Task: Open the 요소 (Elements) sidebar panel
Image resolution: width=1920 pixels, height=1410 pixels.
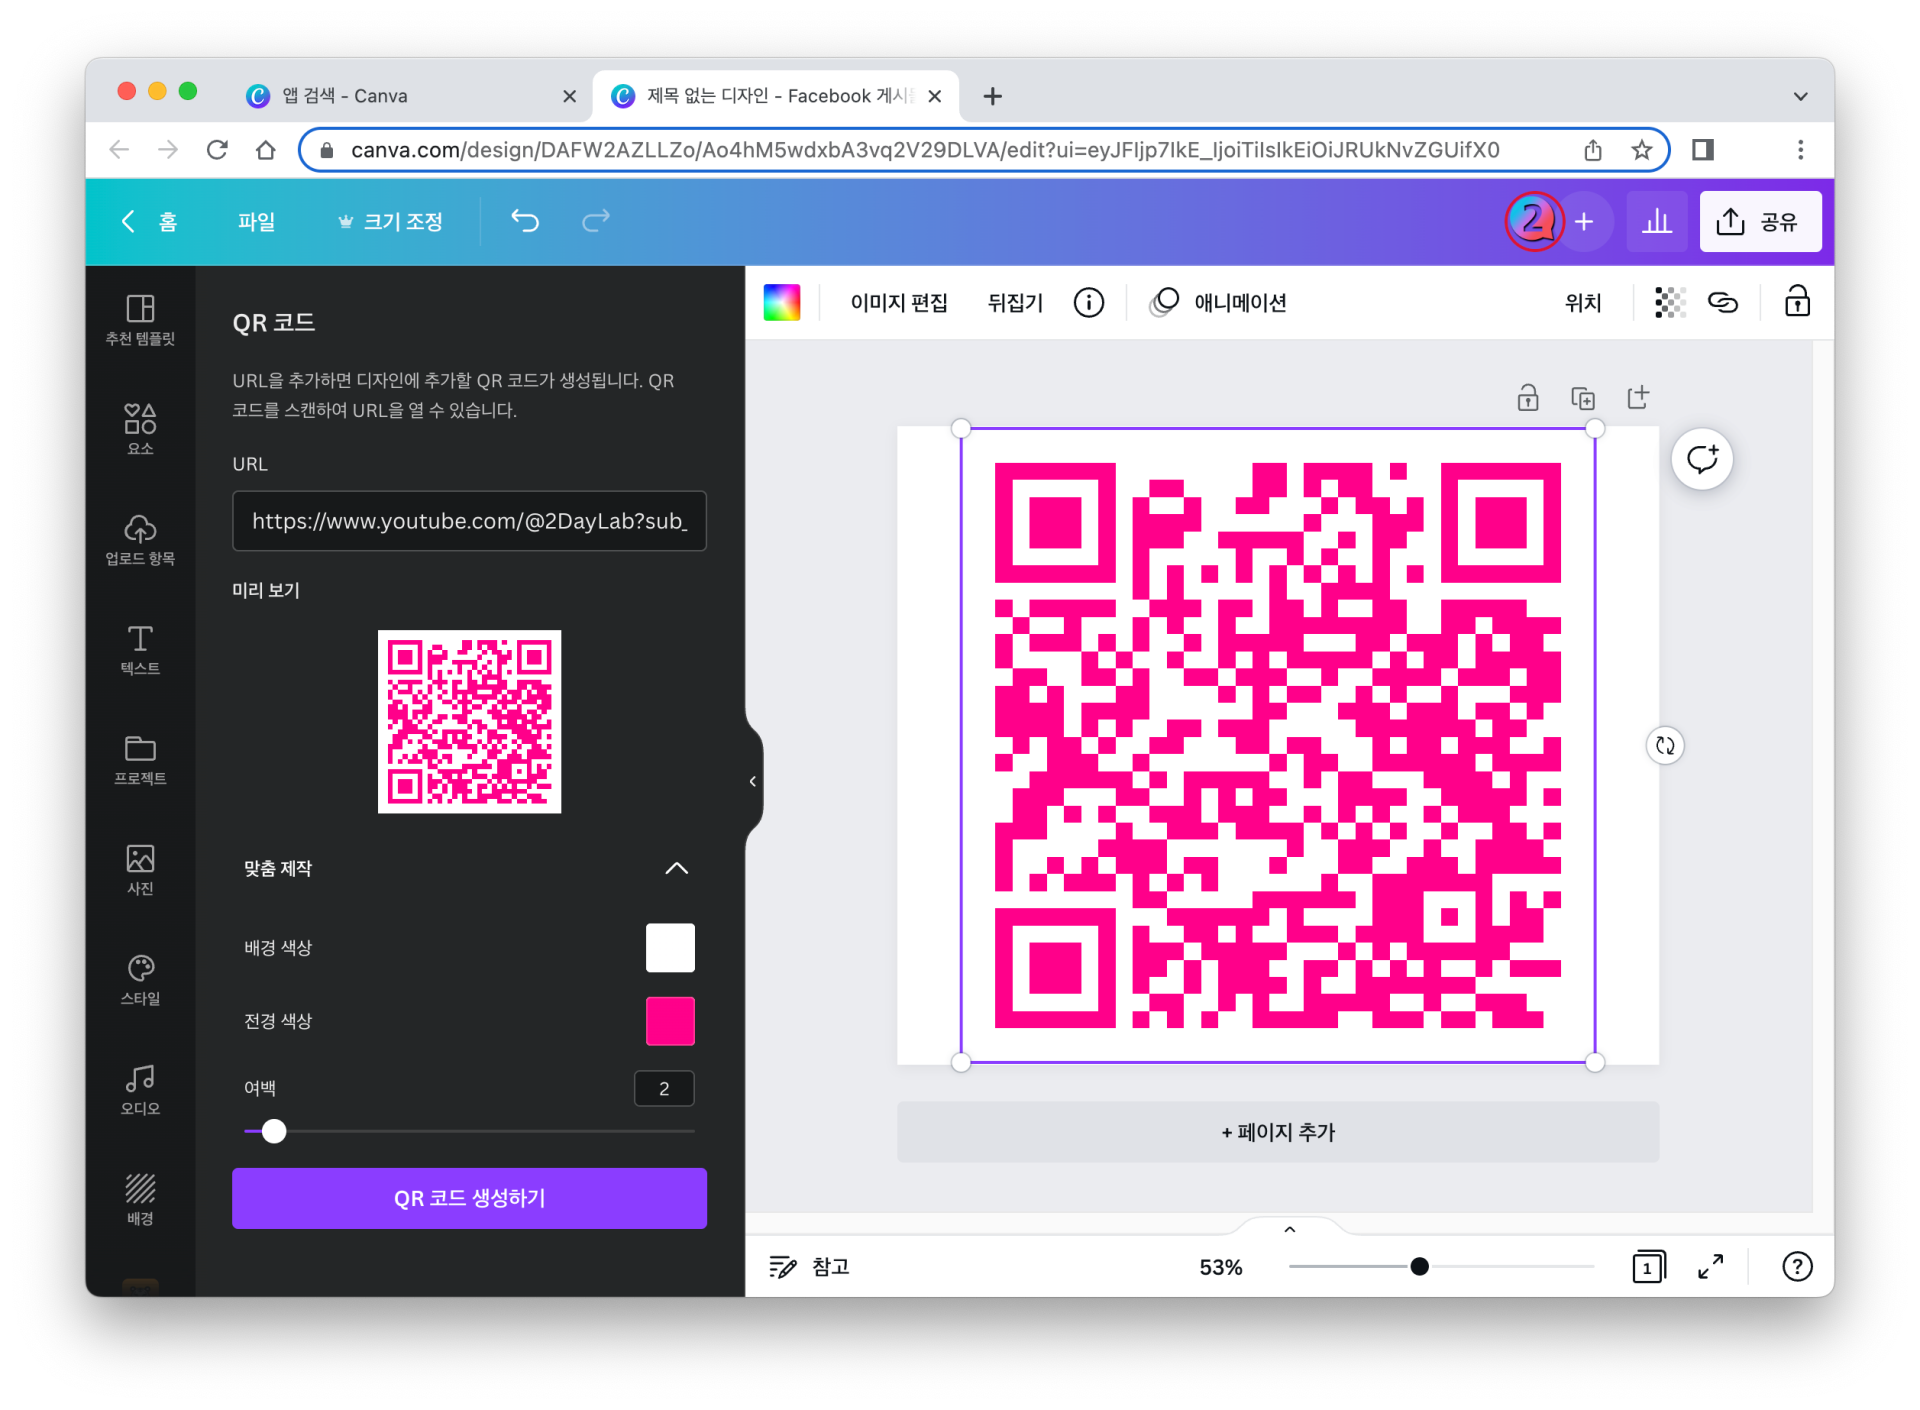Action: pos(140,428)
